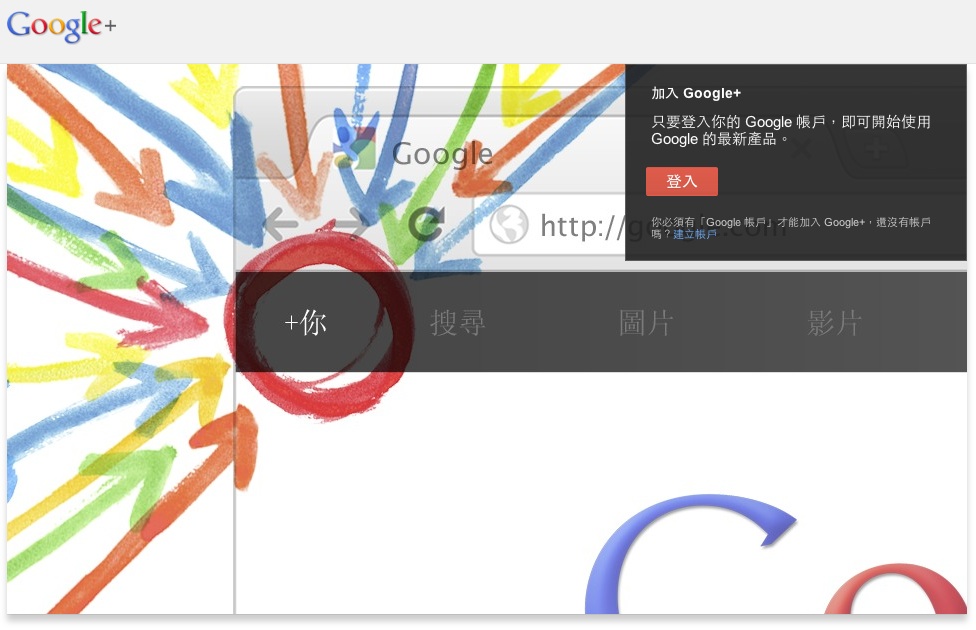Switch to the 影片 tab
Image resolution: width=976 pixels, height=630 pixels.
coord(834,322)
